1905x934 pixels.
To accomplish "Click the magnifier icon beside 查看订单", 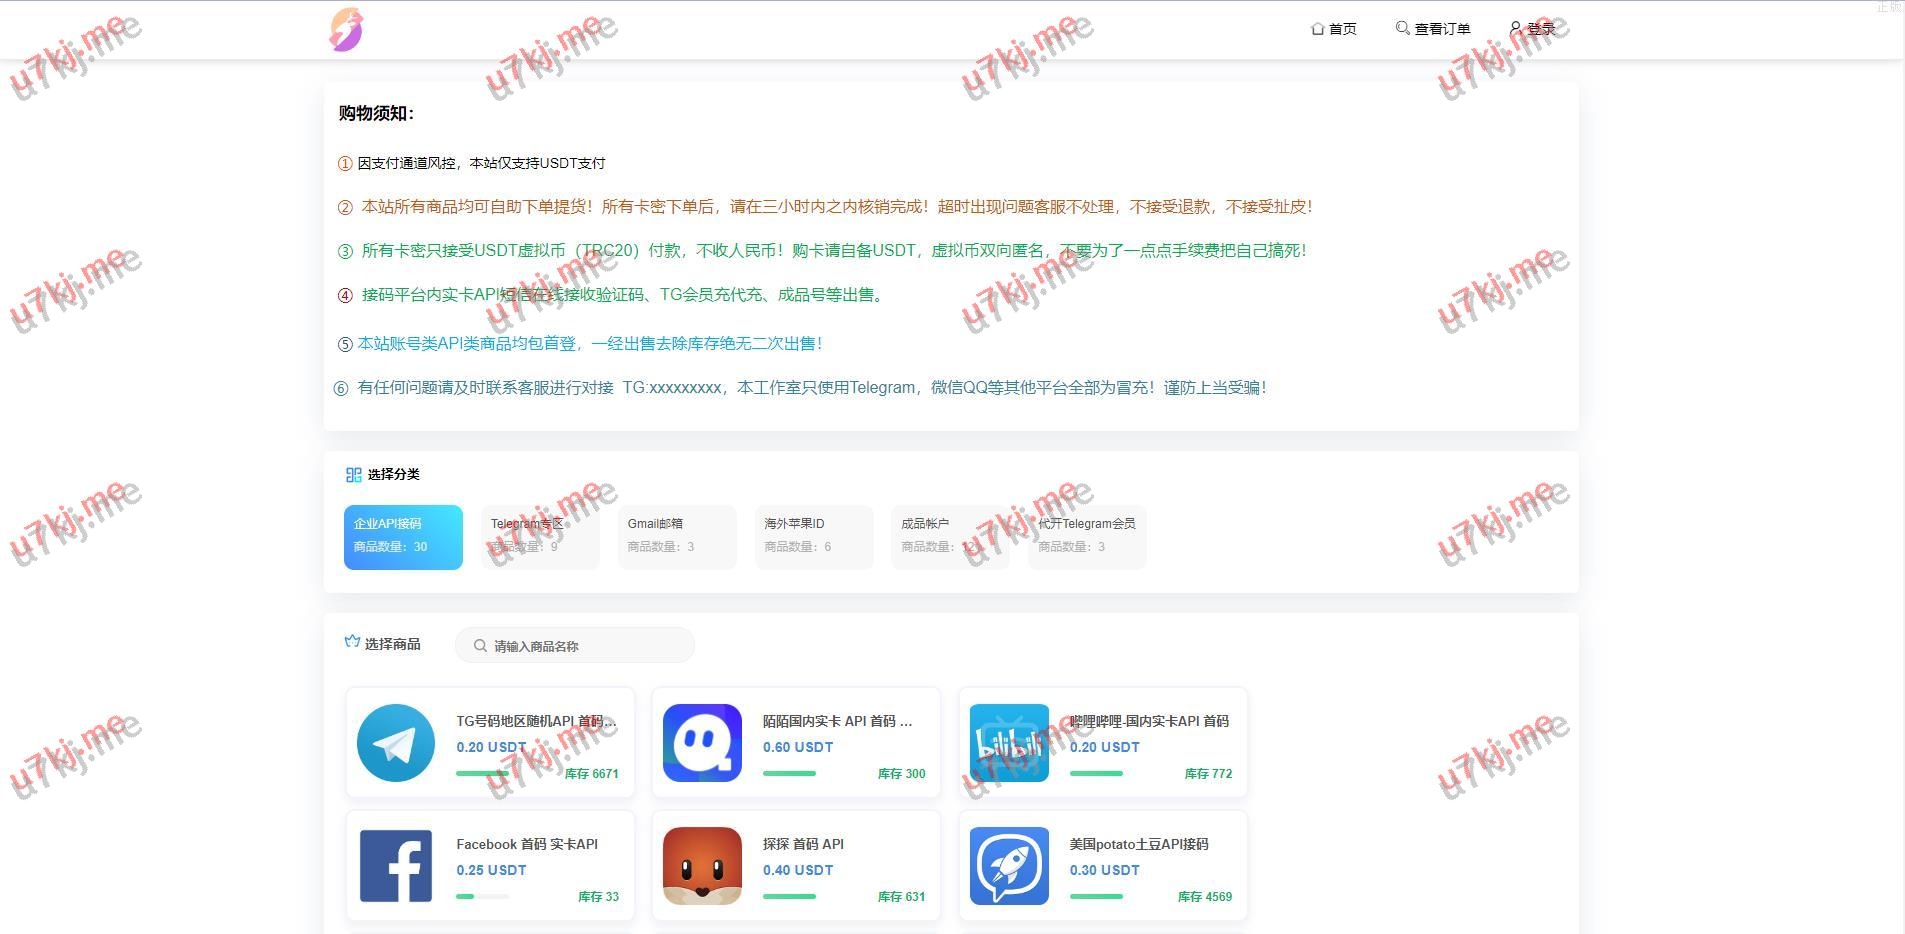I will pyautogui.click(x=1401, y=29).
